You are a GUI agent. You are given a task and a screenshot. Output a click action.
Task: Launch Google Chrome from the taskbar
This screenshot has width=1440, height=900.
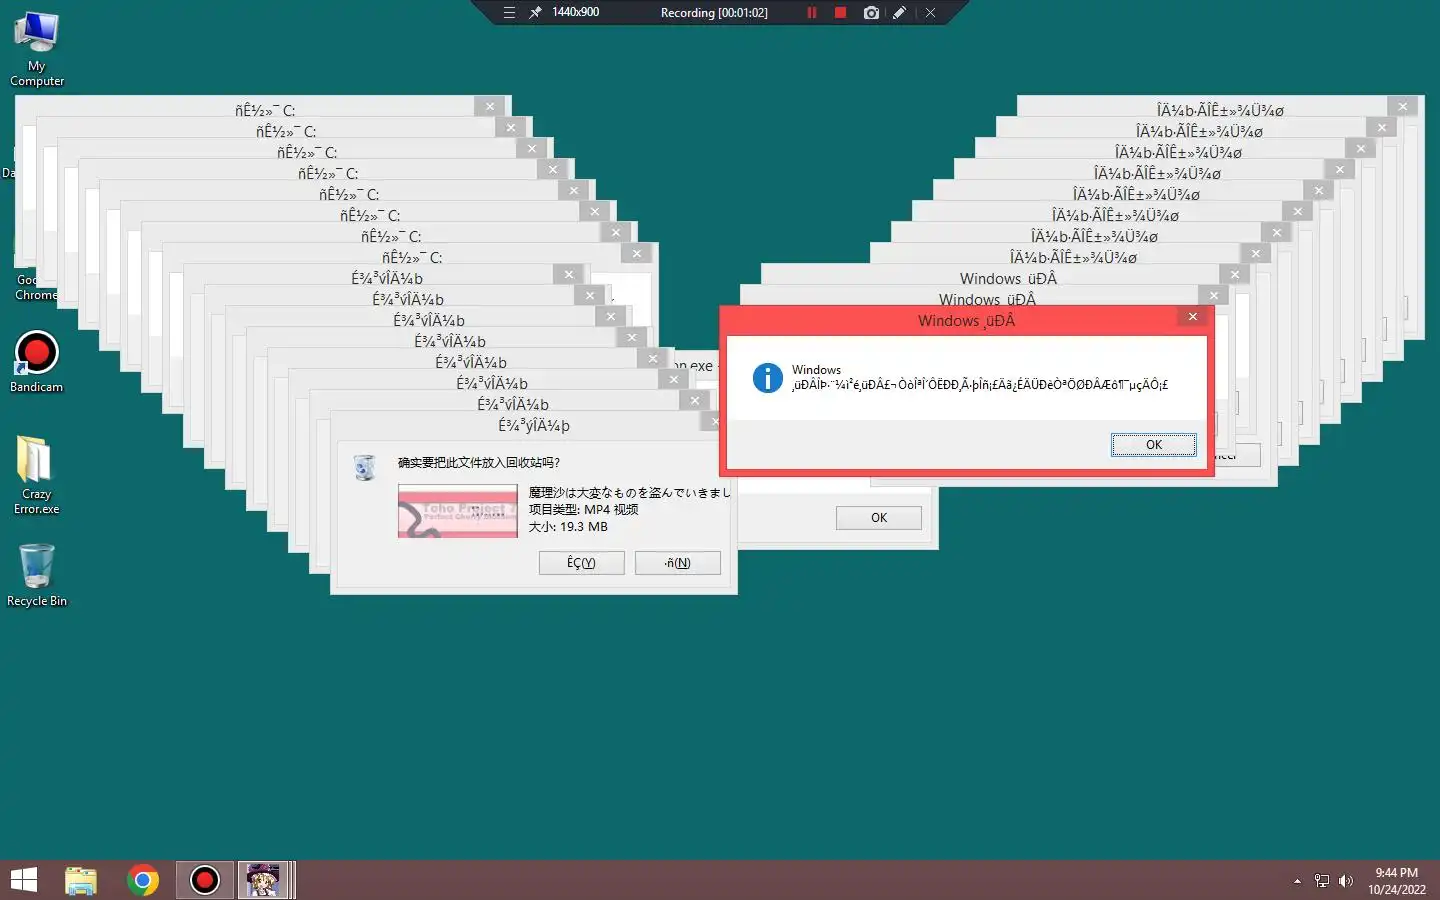(143, 880)
